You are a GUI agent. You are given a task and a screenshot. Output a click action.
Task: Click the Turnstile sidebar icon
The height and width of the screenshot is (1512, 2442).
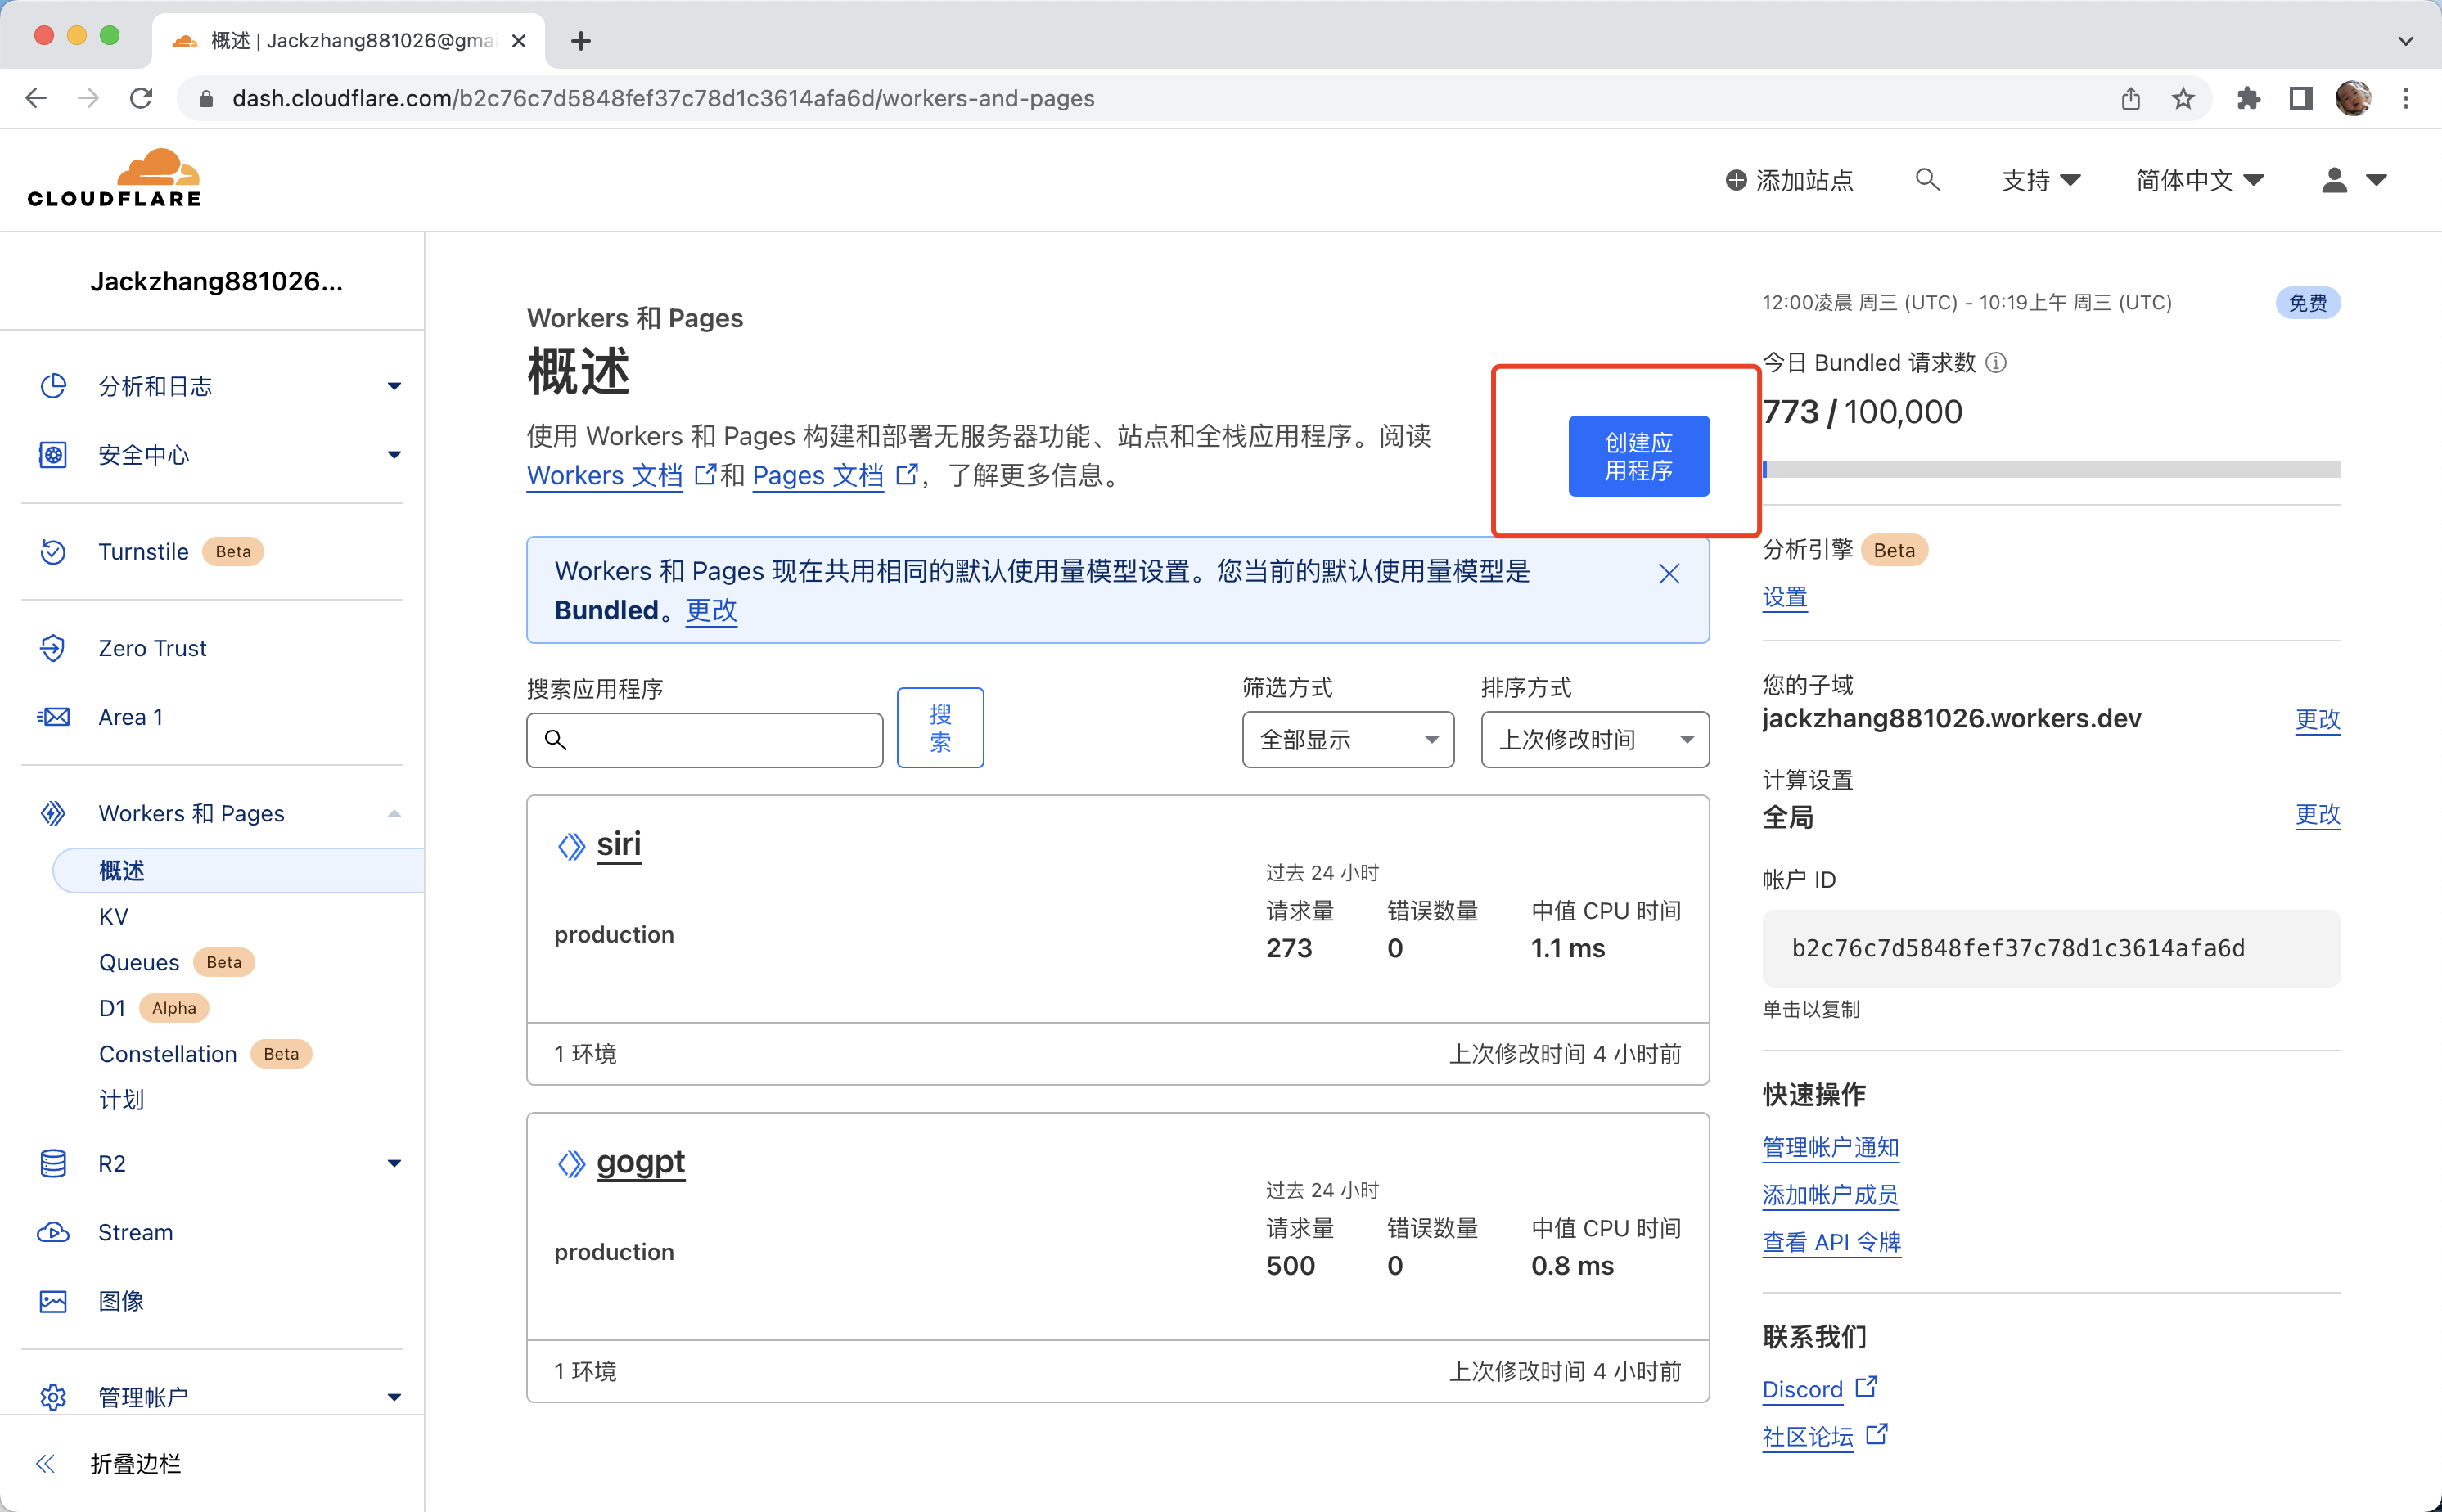53,552
